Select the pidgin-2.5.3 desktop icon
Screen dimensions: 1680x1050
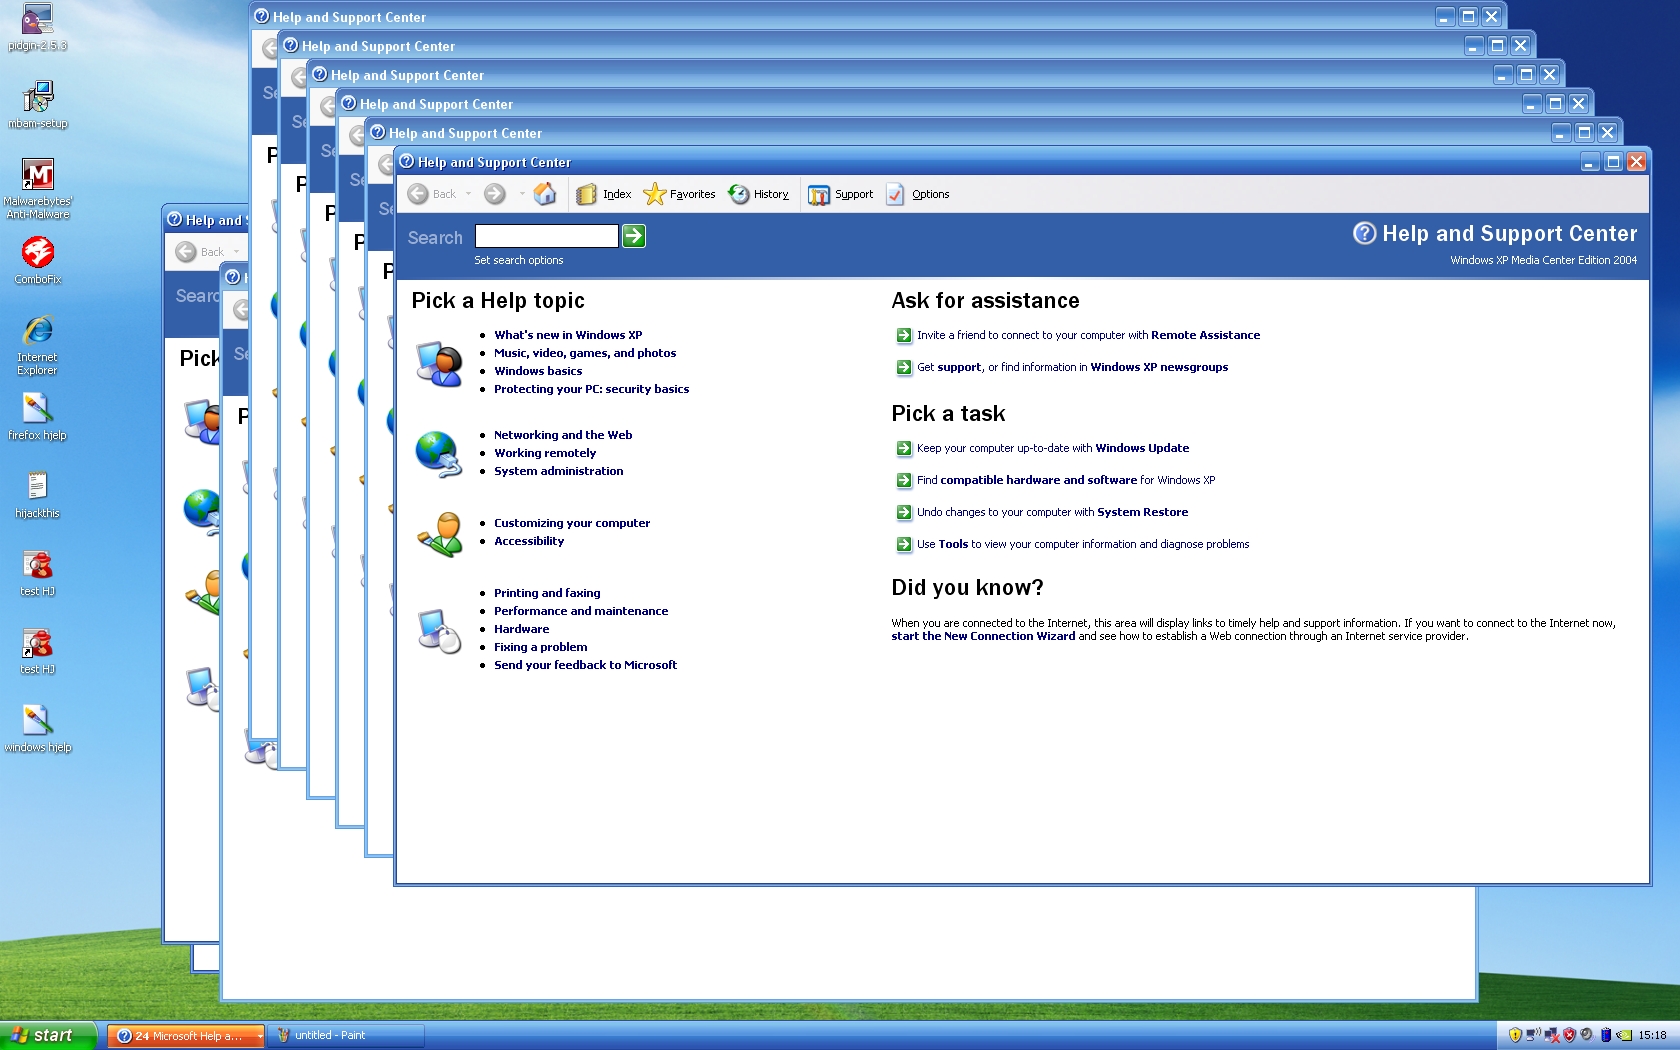(37, 28)
